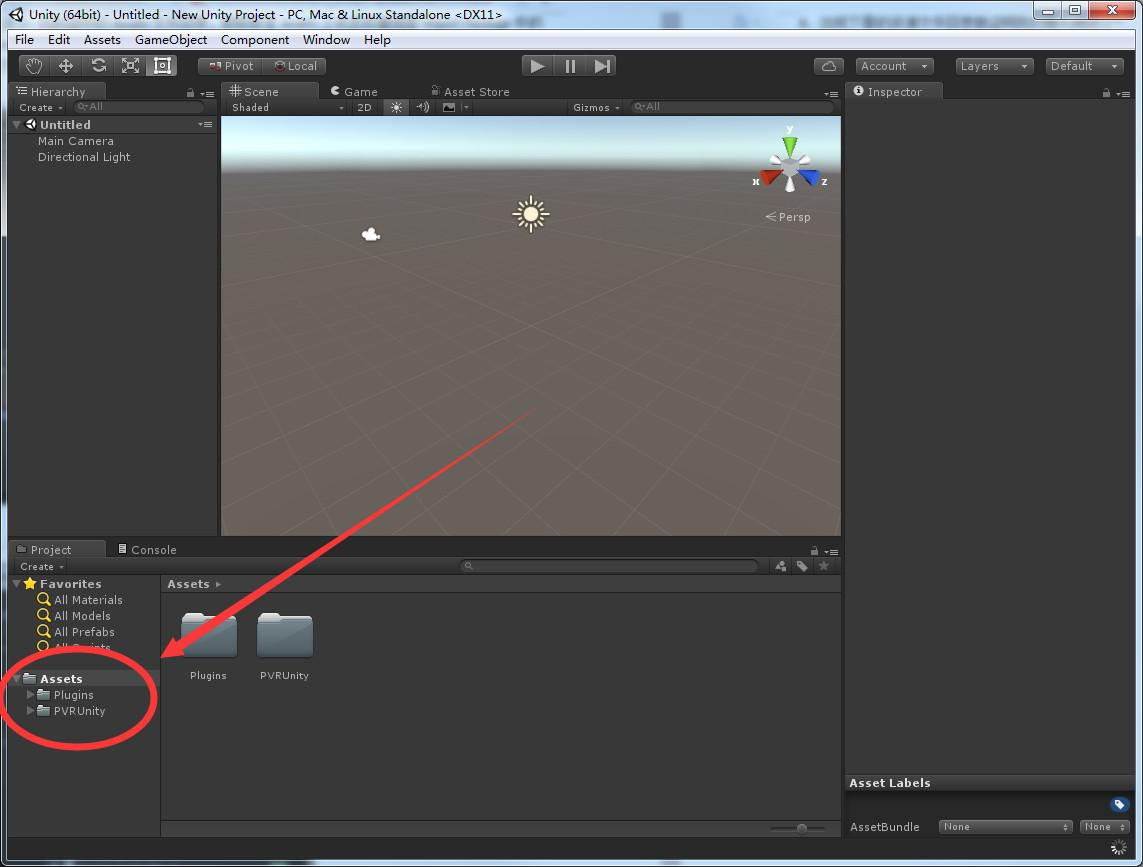The width and height of the screenshot is (1143, 867).
Task: Toggle scene lighting sun icon
Action: [396, 107]
